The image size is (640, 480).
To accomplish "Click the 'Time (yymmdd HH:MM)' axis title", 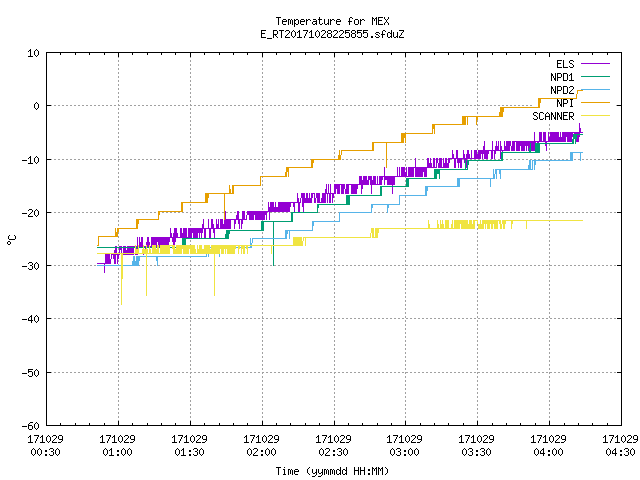I will tap(332, 471).
